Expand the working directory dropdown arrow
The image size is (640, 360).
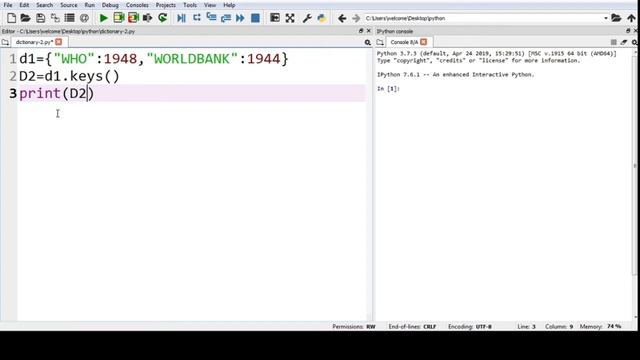click(606, 18)
